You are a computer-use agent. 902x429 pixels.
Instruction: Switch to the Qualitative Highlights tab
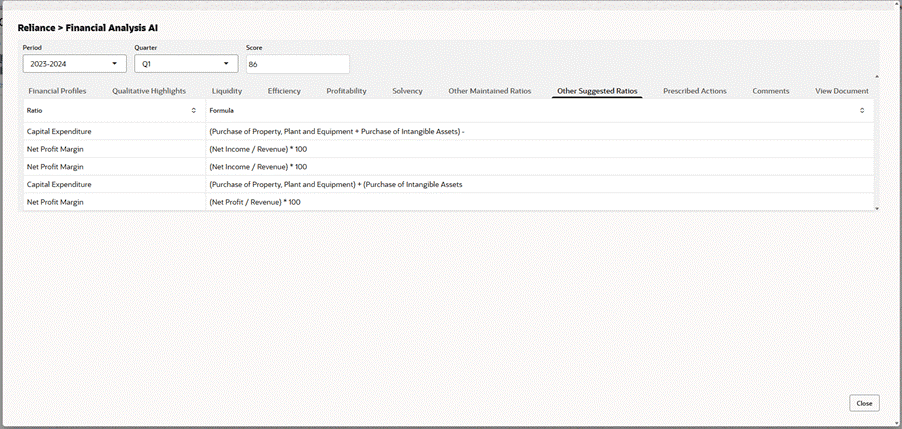pos(149,91)
